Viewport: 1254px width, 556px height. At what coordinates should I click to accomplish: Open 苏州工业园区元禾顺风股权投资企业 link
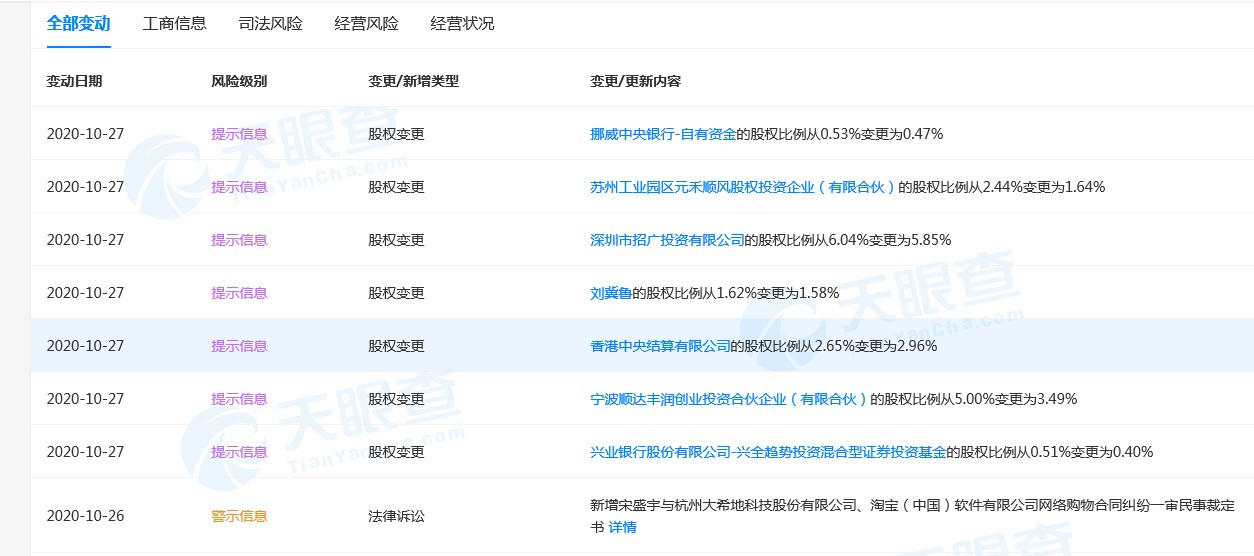pyautogui.click(x=743, y=186)
